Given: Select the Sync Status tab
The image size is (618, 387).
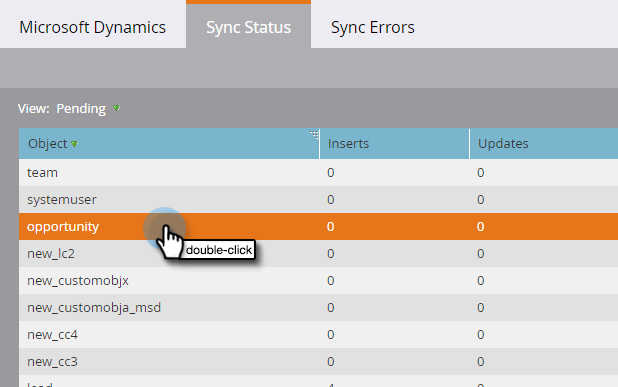Looking at the screenshot, I should click(249, 26).
